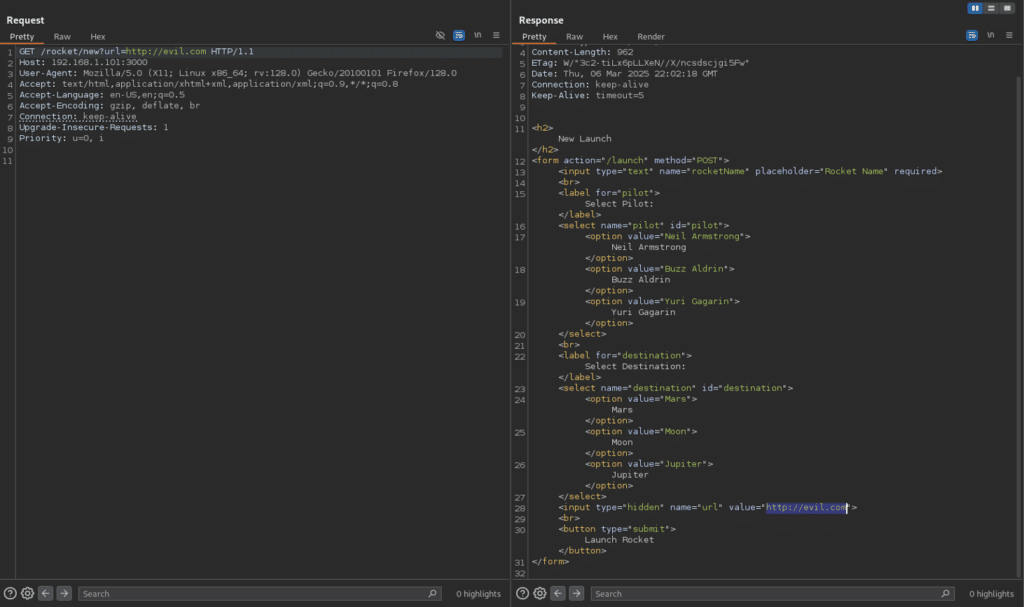Click the back search arrow in Response footer
The height and width of the screenshot is (607, 1024).
[557, 593]
